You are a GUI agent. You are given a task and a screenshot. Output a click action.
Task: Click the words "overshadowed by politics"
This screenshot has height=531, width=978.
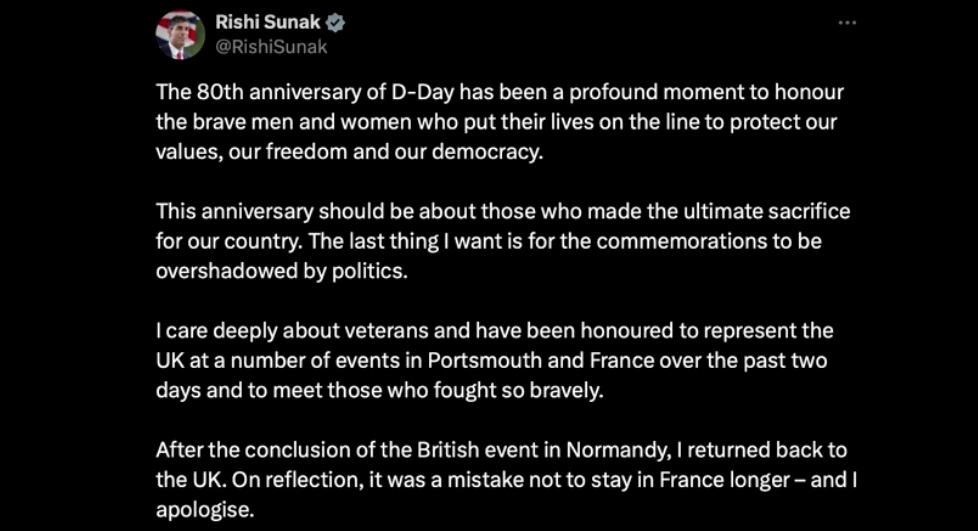(x=281, y=273)
